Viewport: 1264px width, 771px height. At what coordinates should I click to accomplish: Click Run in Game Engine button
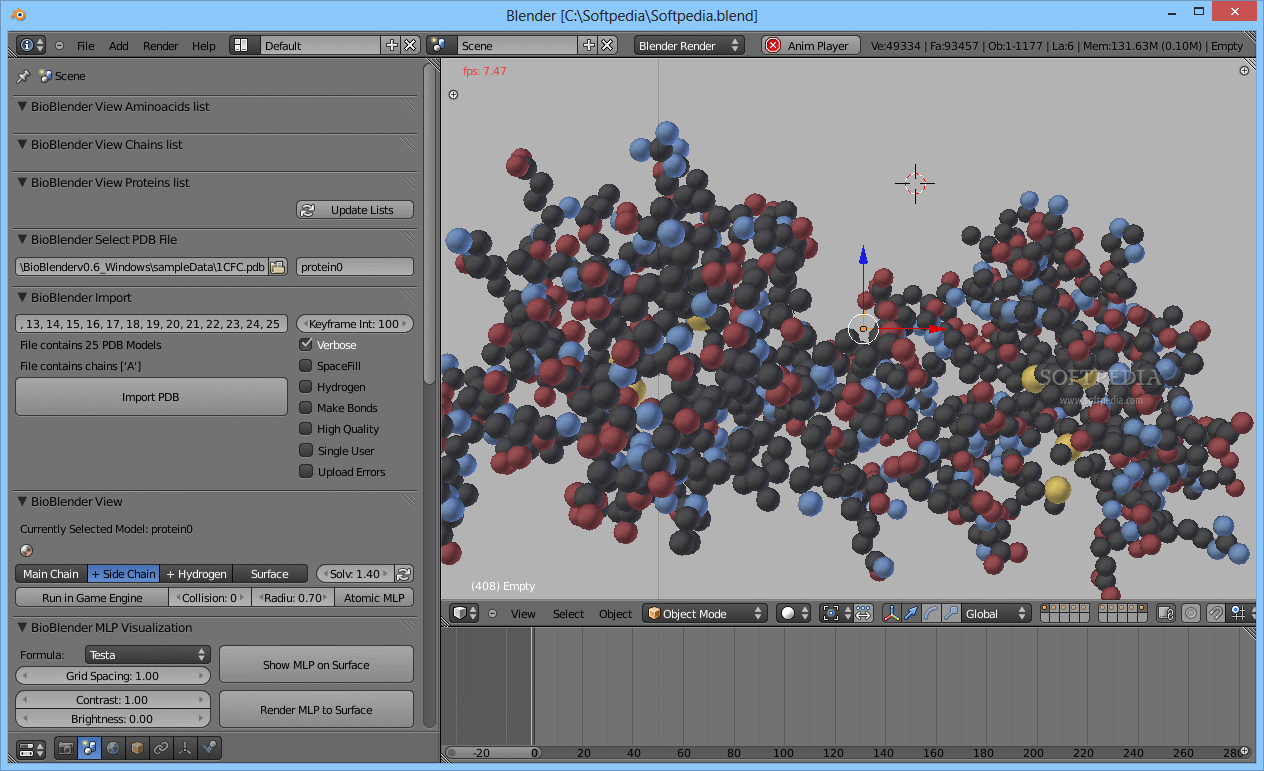(x=92, y=598)
